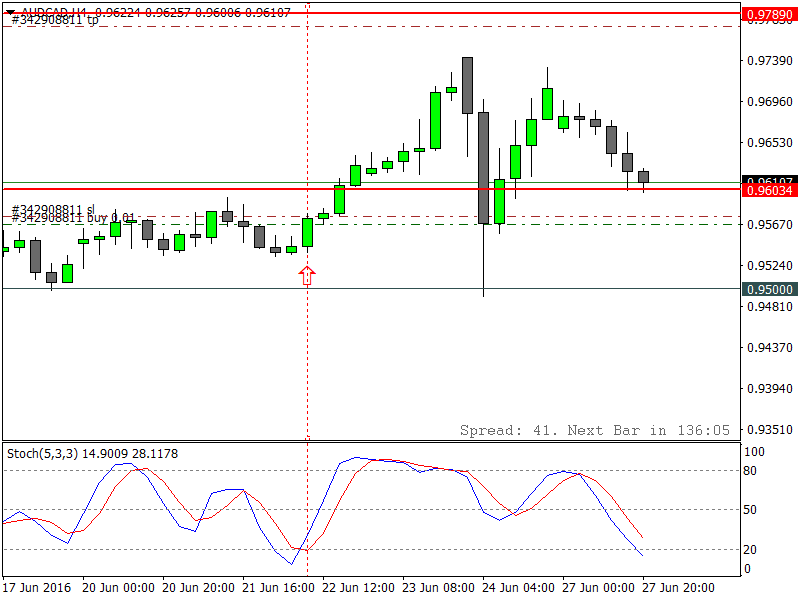Click the 0.94370 price axis value
The width and height of the screenshot is (800, 600).
pyautogui.click(x=769, y=347)
